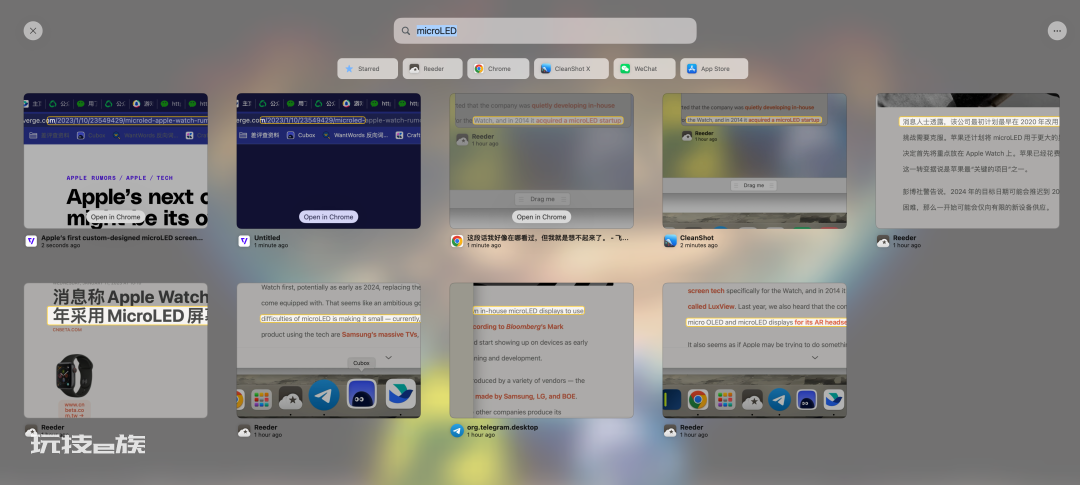
Task: Click the Reeder icon under the Chinese paragraphs thumbnail
Action: click(x=883, y=241)
